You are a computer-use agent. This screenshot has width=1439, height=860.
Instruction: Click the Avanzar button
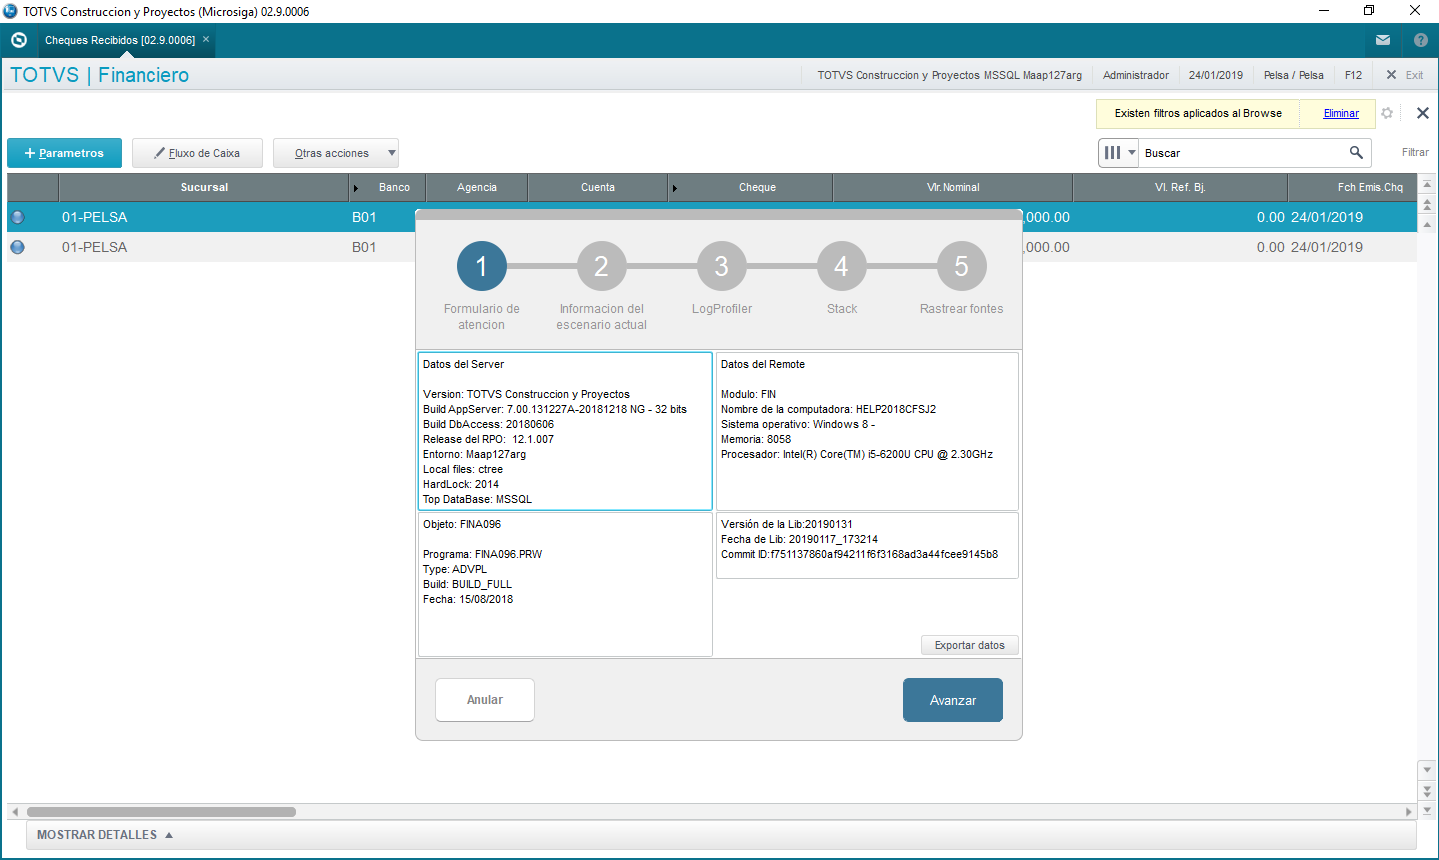953,700
